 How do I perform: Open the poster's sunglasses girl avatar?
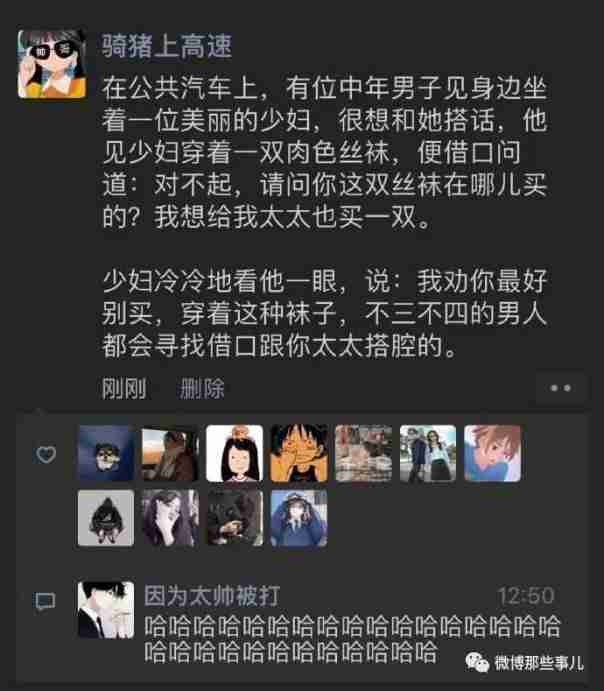tap(52, 63)
